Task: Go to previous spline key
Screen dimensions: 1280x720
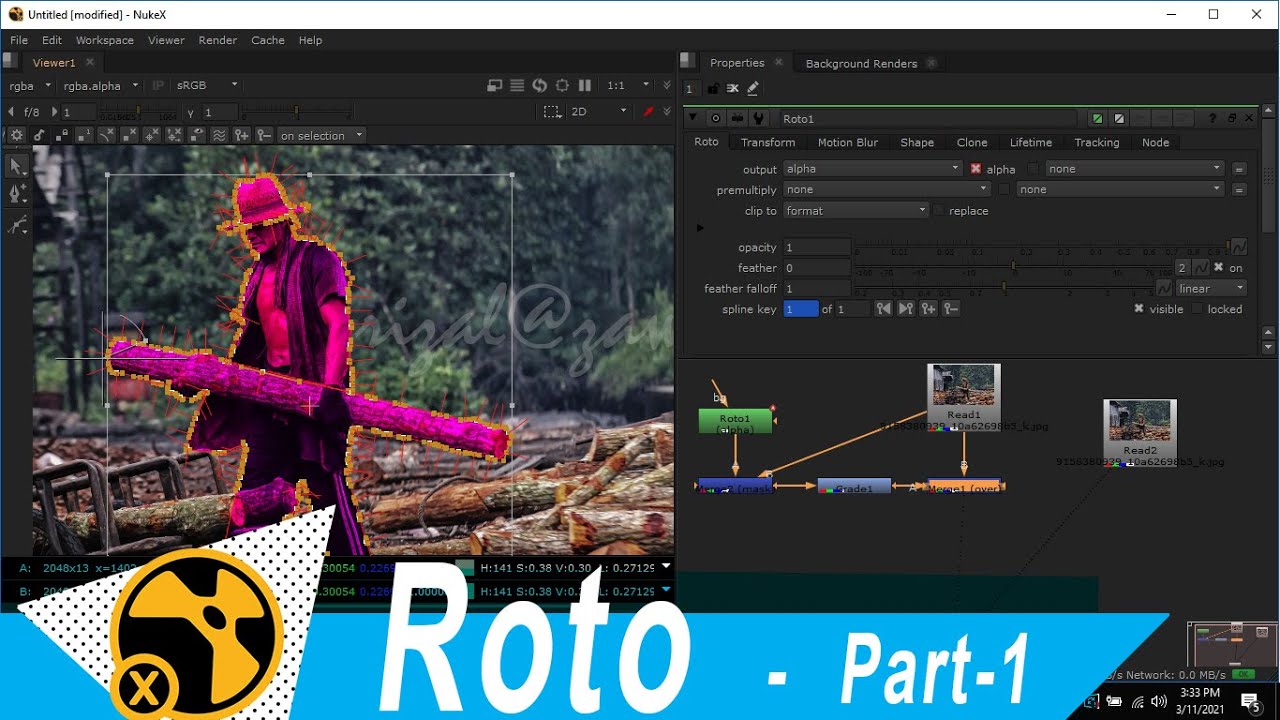Action: click(x=884, y=309)
